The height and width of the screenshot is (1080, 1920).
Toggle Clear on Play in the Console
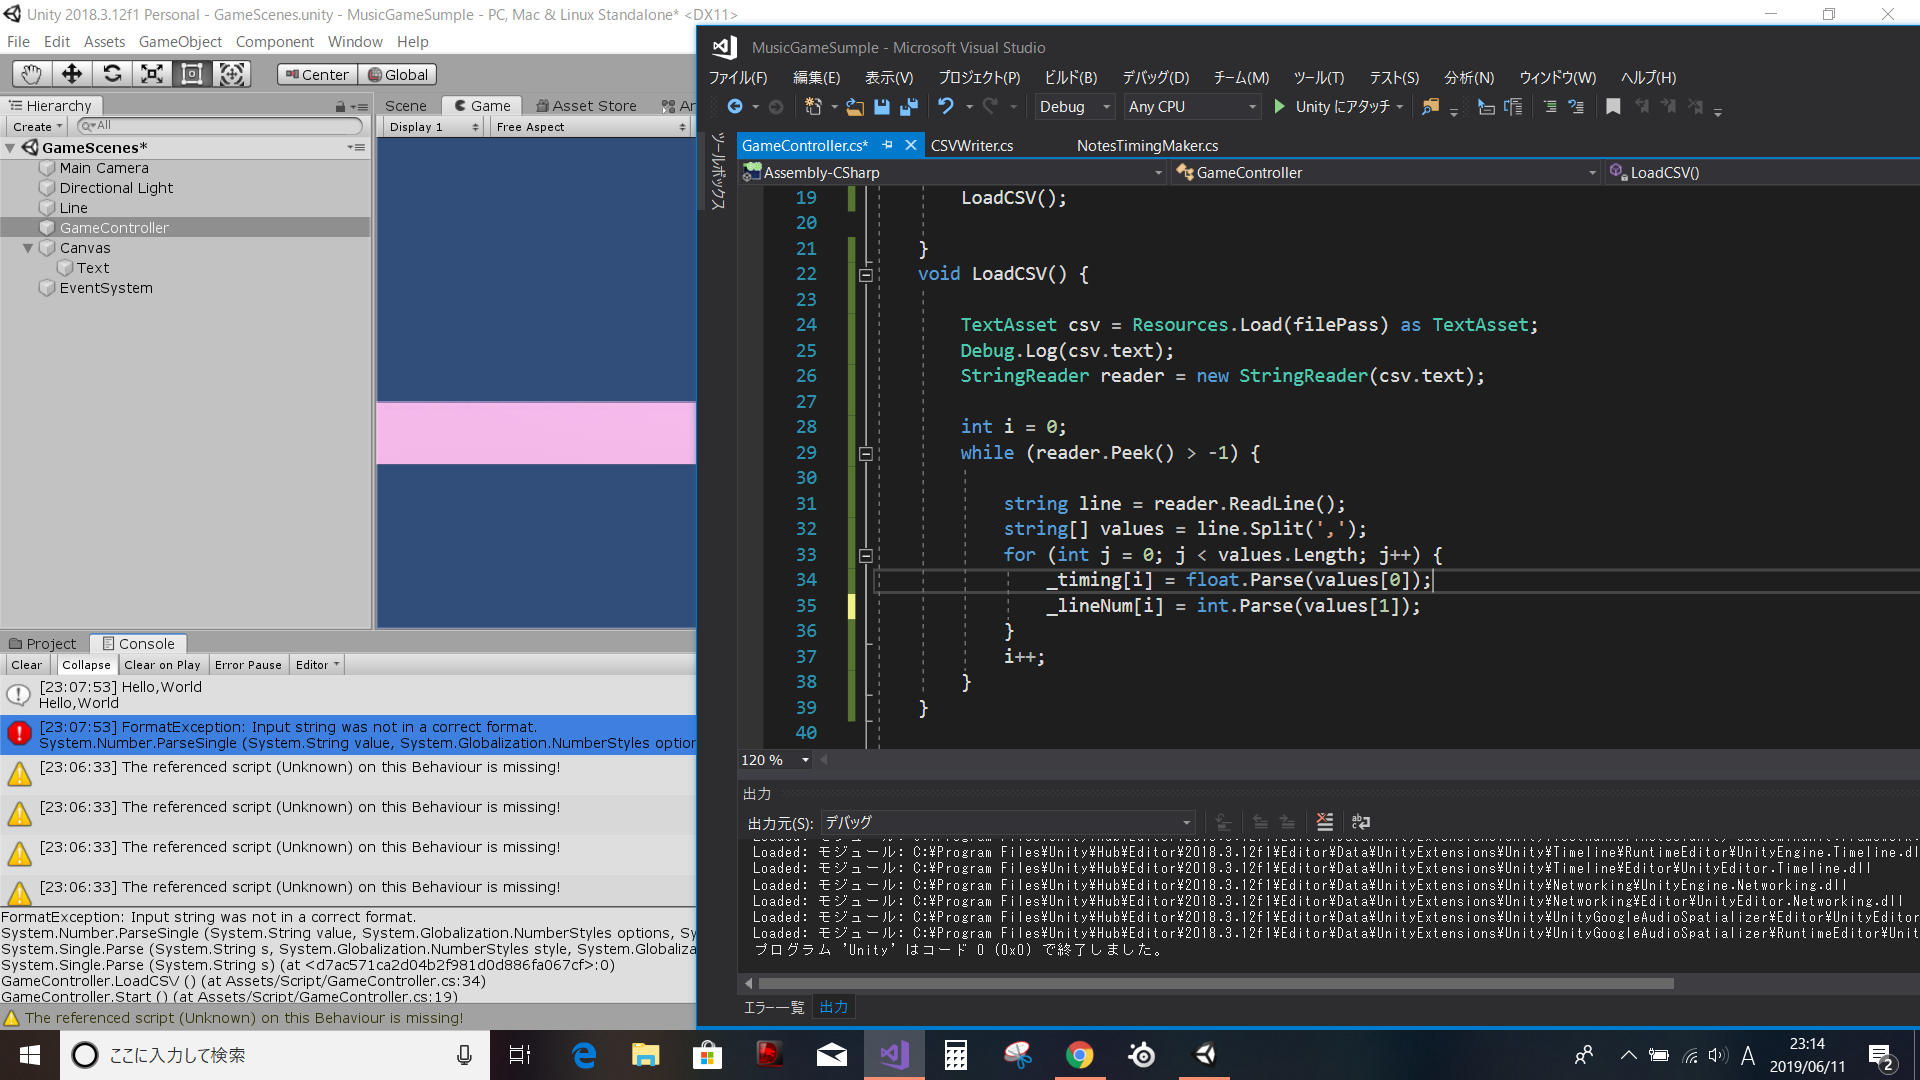point(162,665)
